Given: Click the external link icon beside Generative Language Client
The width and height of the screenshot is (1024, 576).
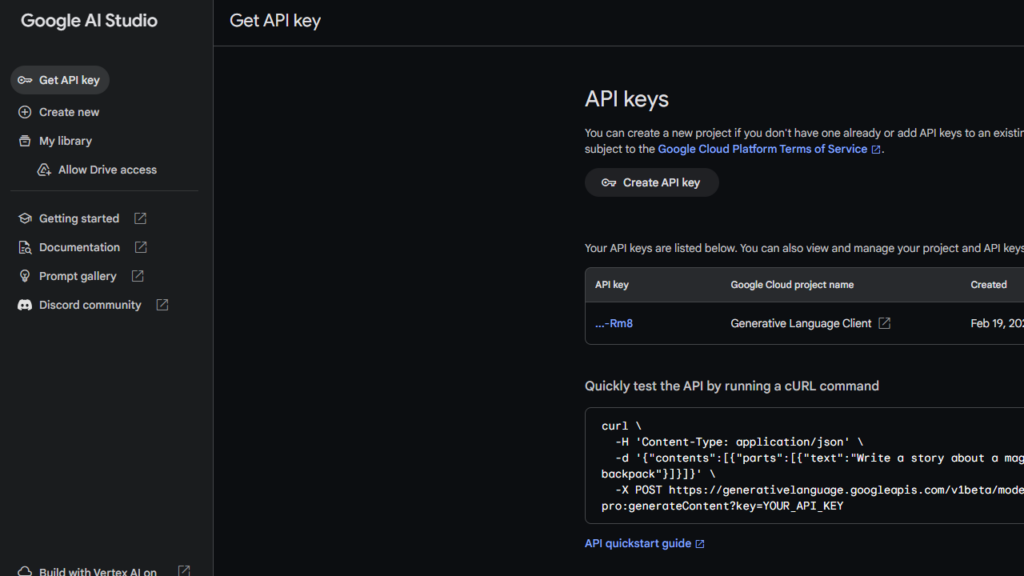Looking at the screenshot, I should [885, 322].
